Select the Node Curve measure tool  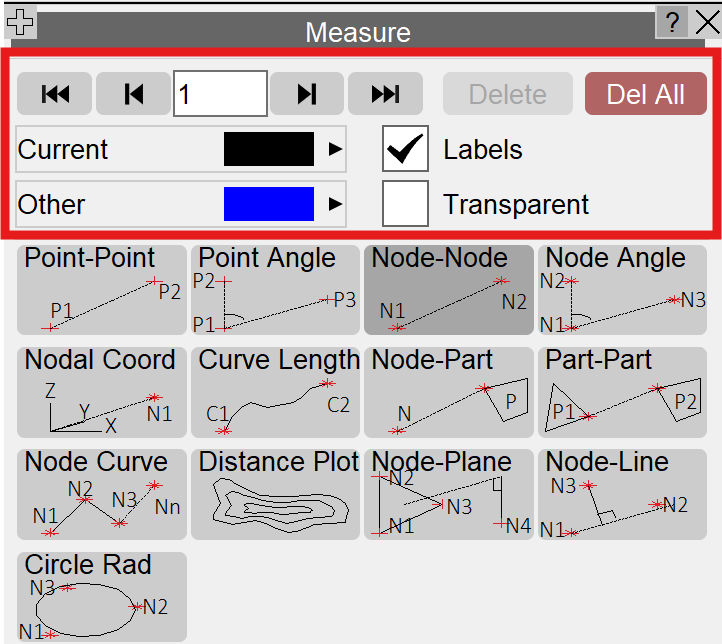(102, 494)
